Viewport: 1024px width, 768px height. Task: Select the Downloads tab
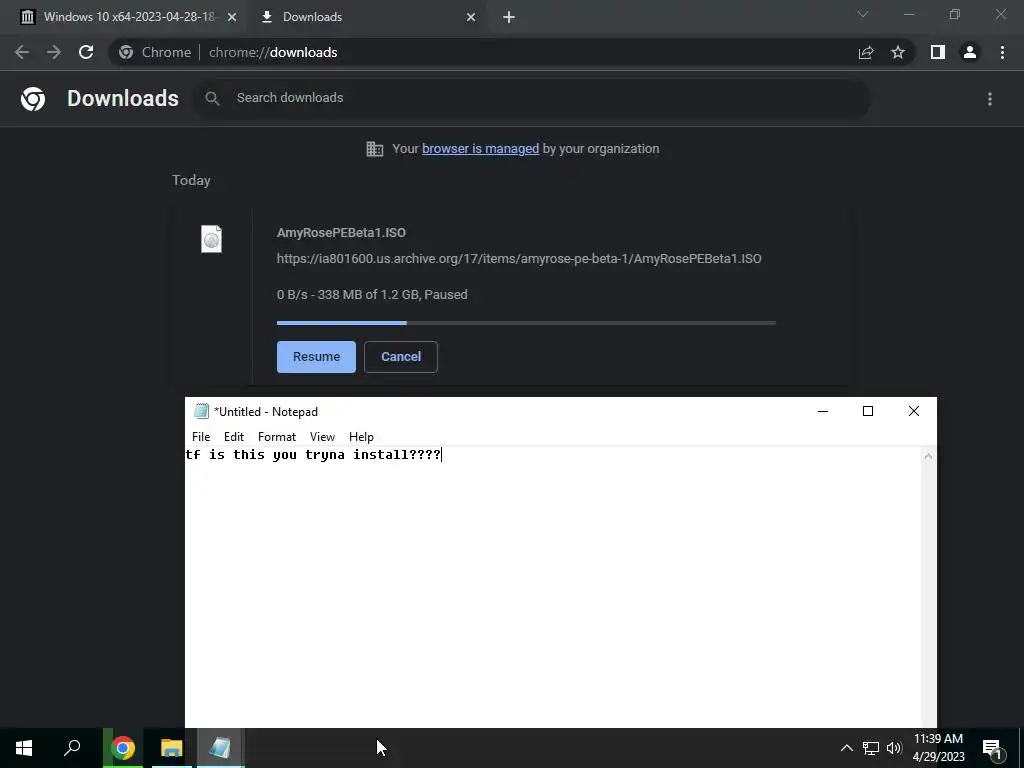click(x=368, y=17)
